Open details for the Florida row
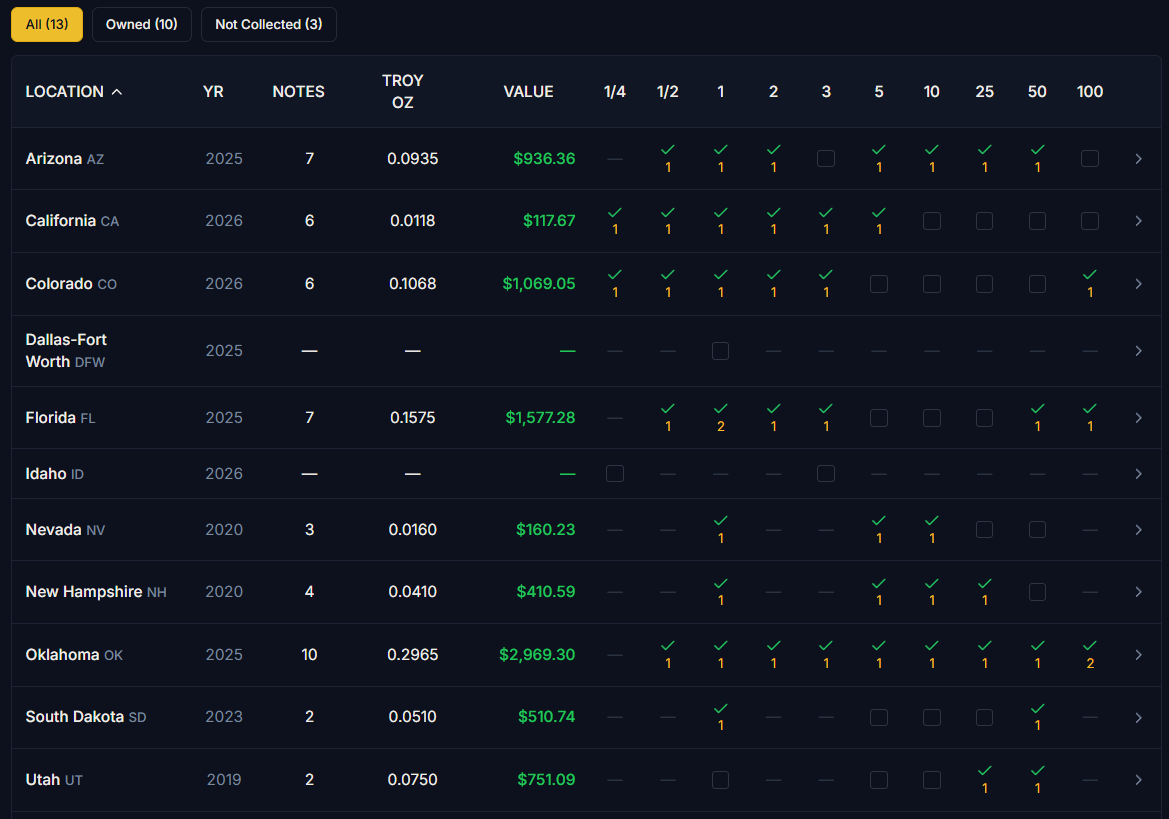 1138,417
